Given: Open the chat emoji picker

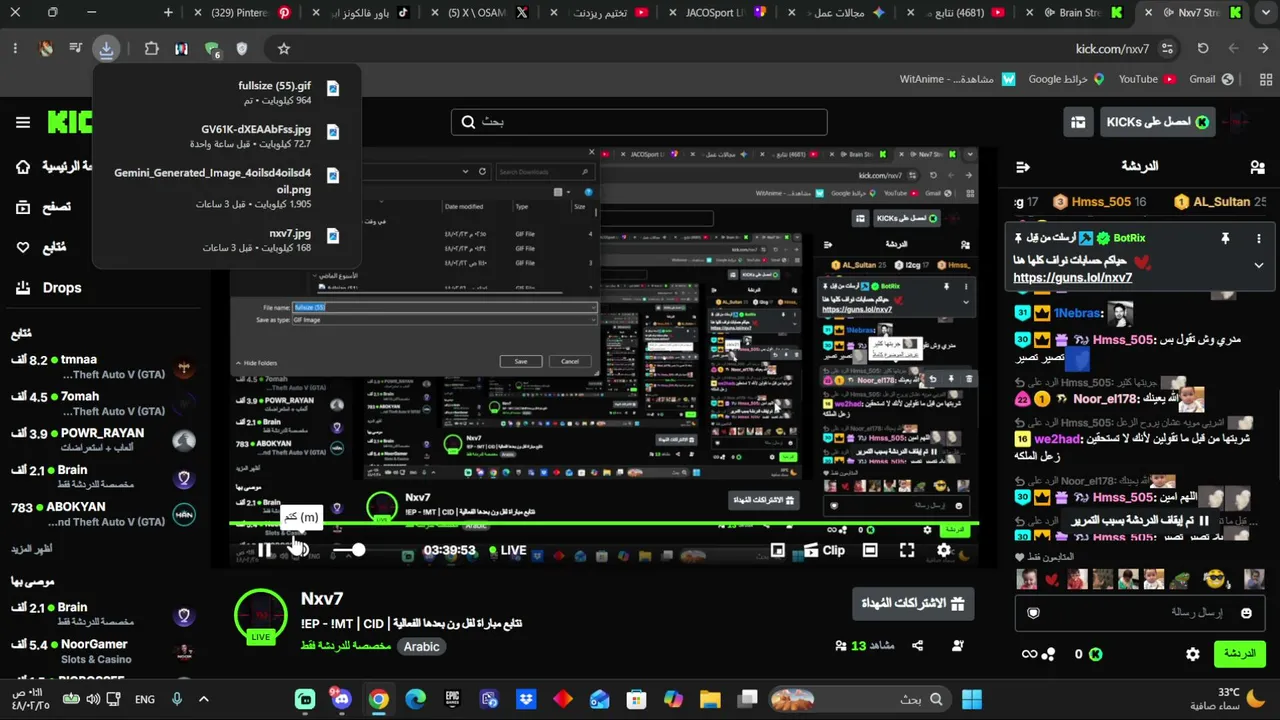Looking at the screenshot, I should [1246, 612].
